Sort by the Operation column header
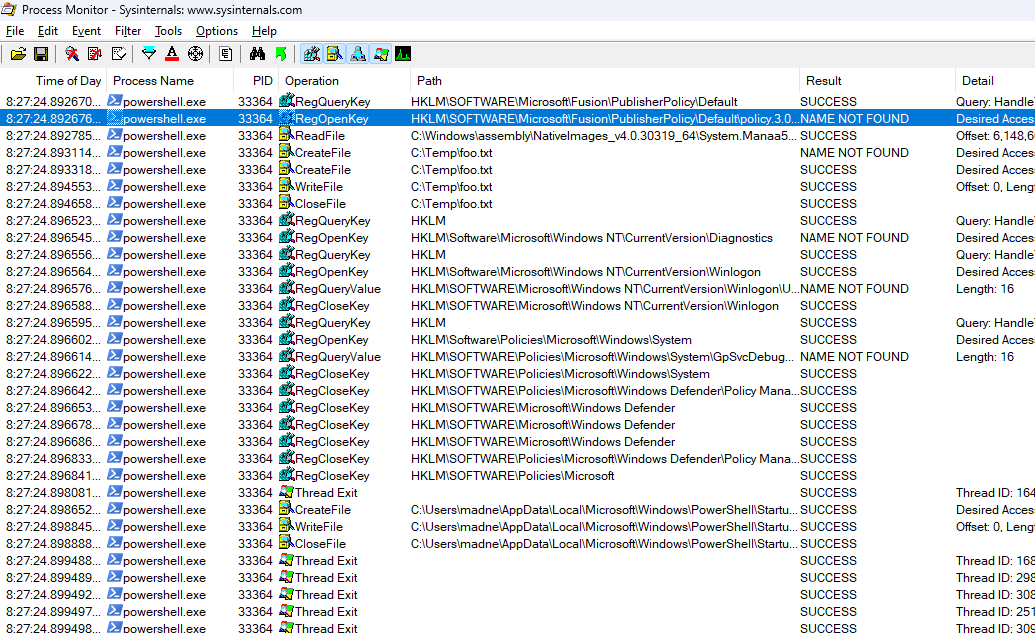Image resolution: width=1035 pixels, height=633 pixels. pyautogui.click(x=345, y=81)
